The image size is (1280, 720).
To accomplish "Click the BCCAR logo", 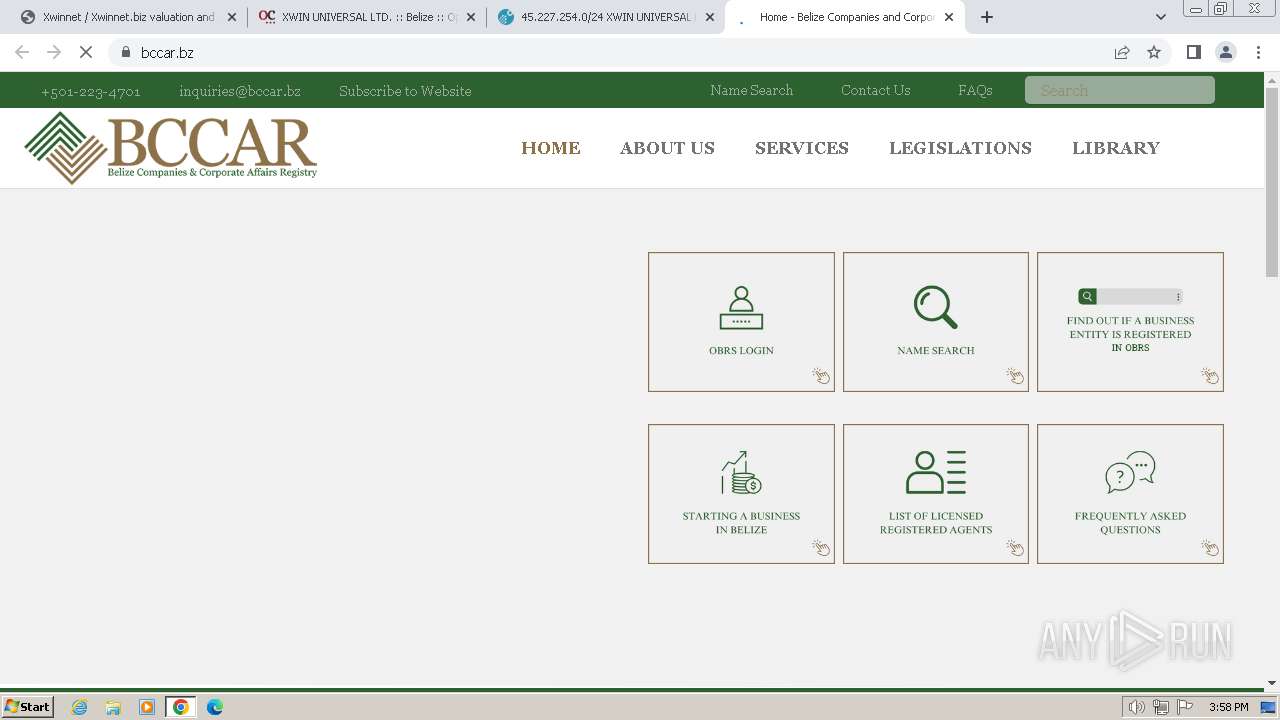I will click(x=171, y=148).
